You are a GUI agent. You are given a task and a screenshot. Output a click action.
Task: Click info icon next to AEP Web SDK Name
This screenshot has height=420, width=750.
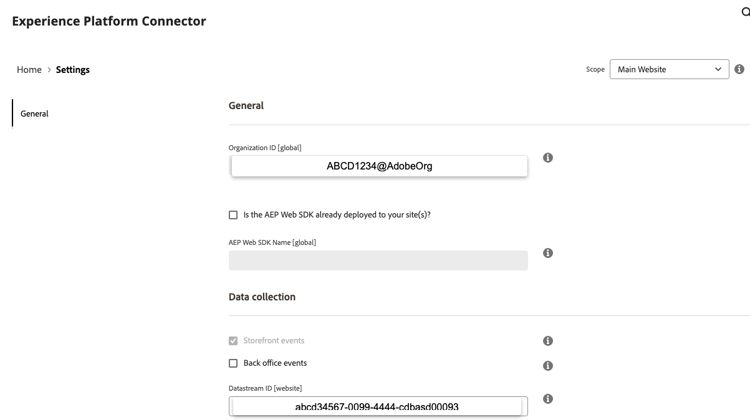tap(548, 253)
